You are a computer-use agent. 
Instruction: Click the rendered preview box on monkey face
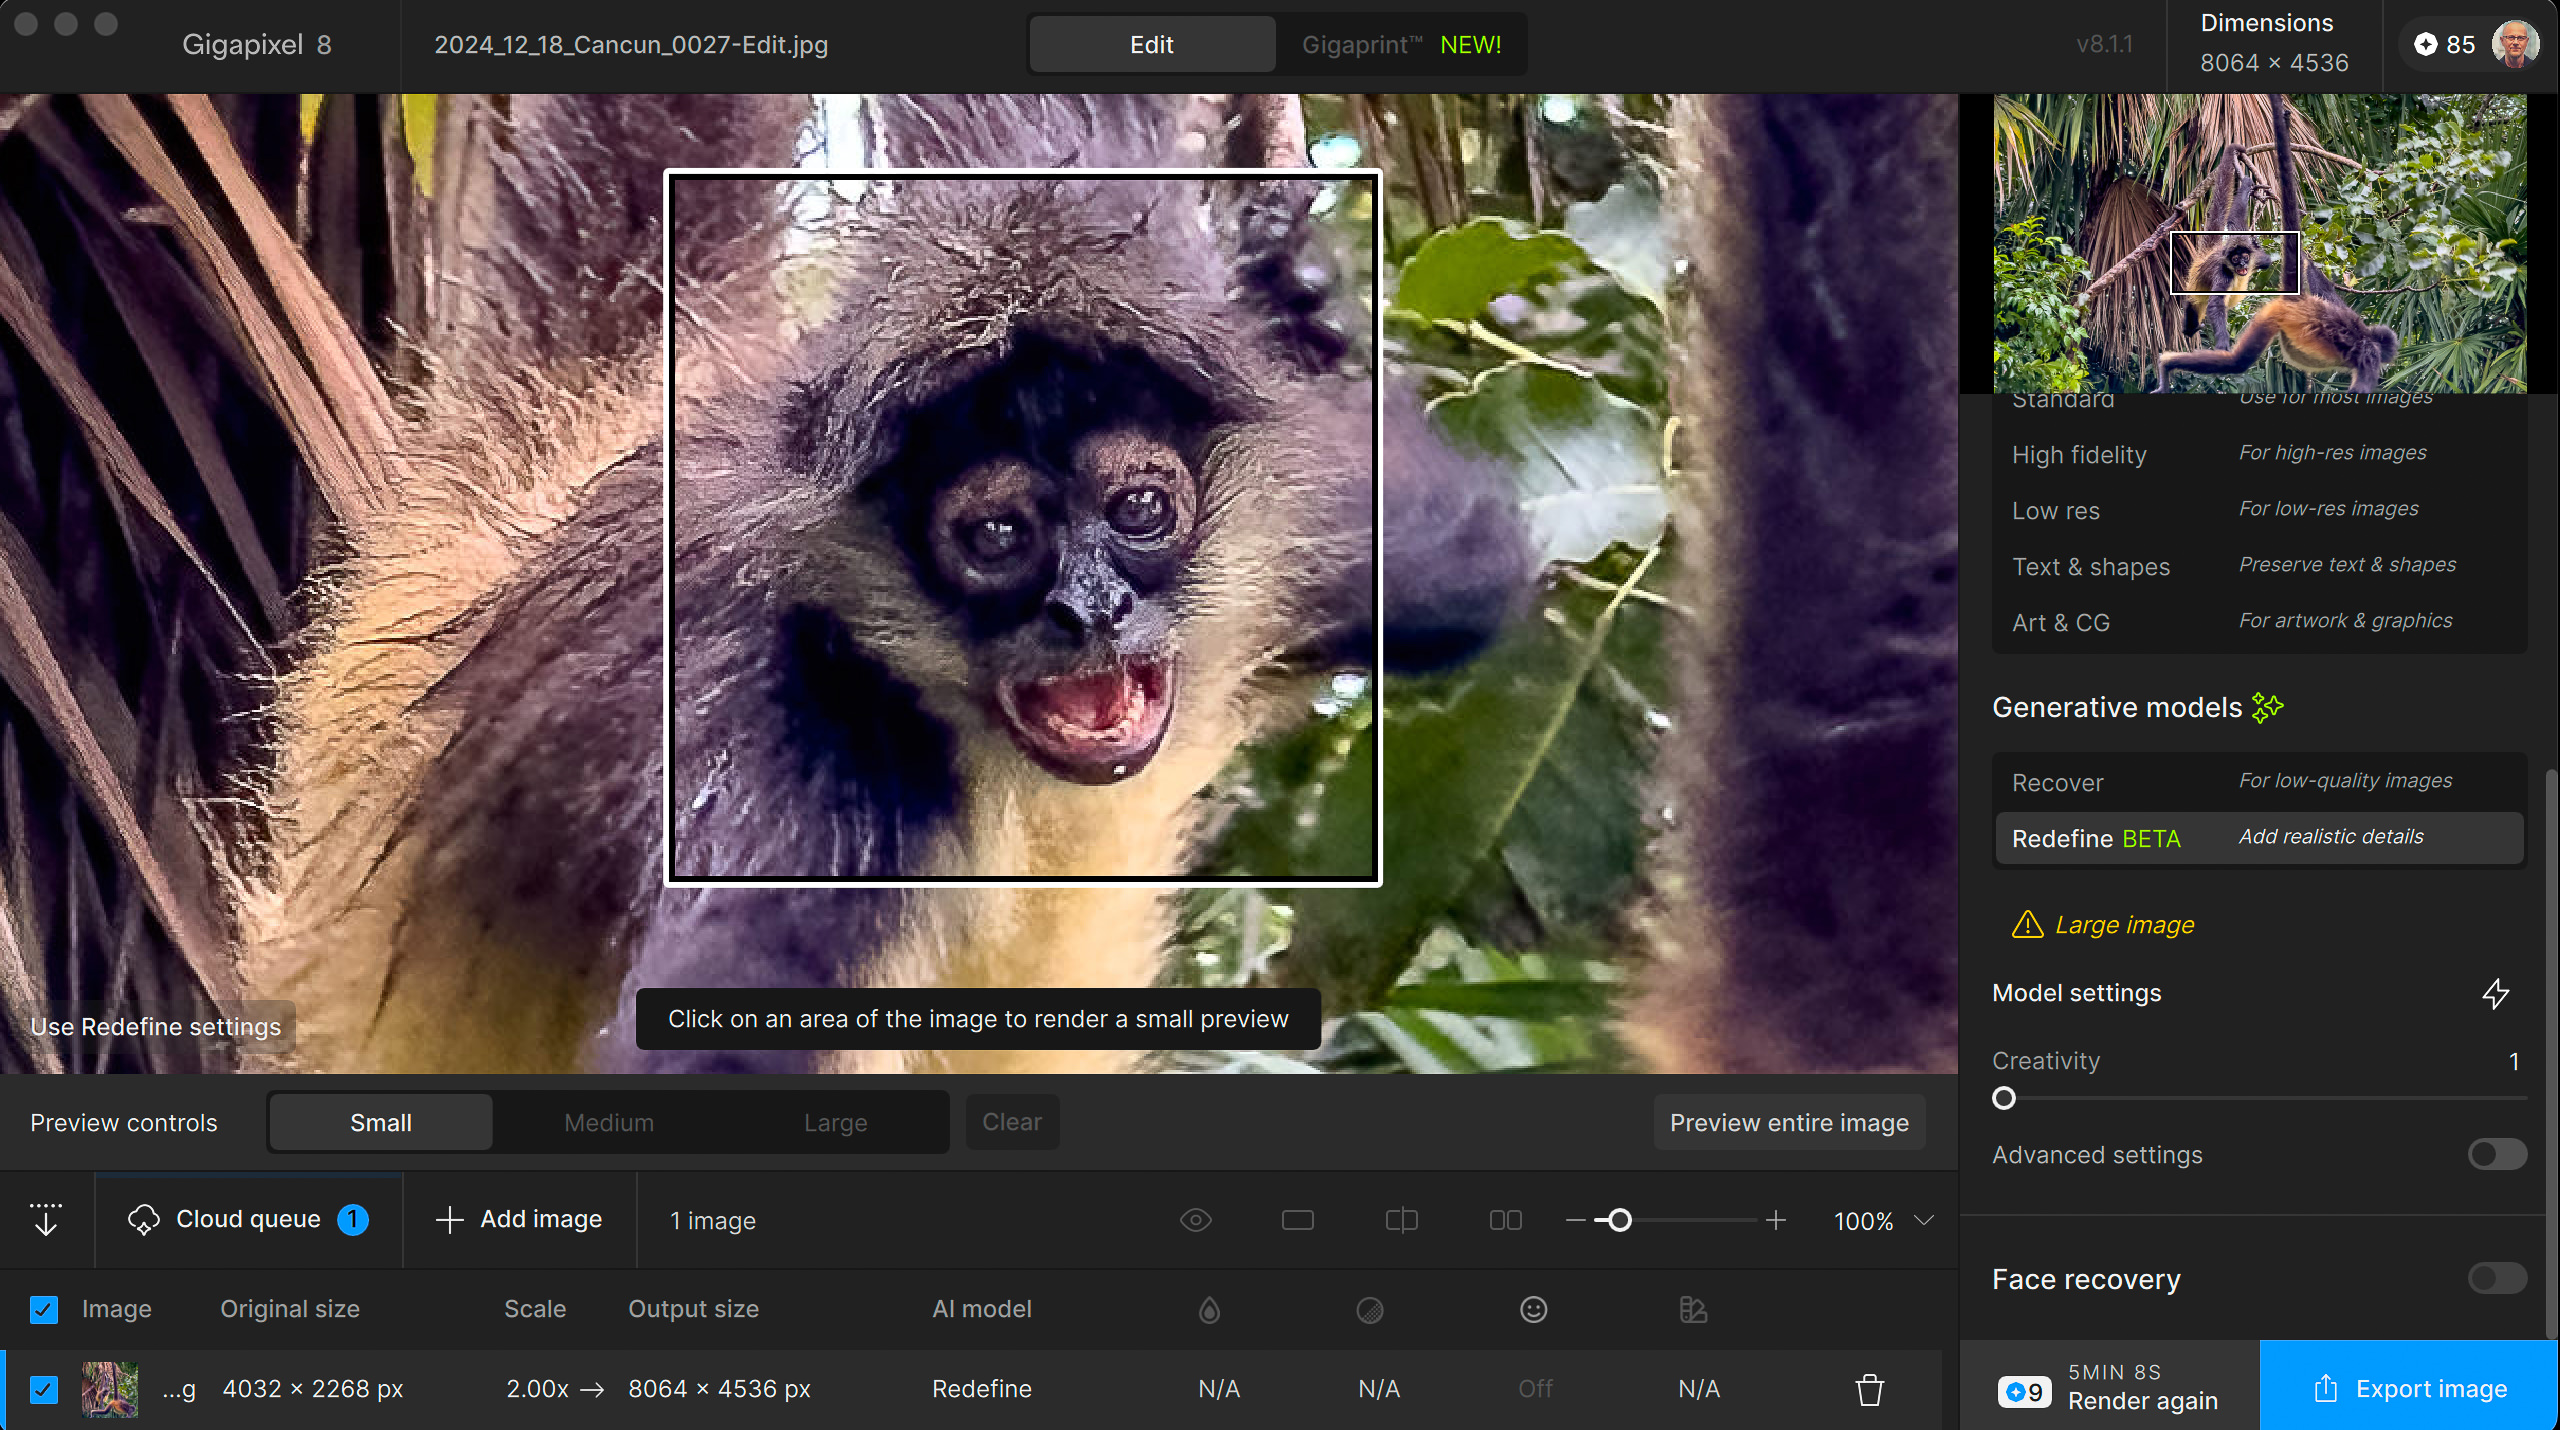1023,527
